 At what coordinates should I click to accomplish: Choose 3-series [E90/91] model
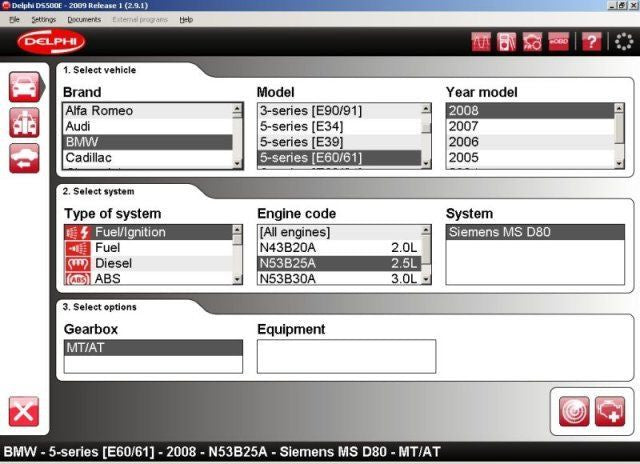[340, 111]
